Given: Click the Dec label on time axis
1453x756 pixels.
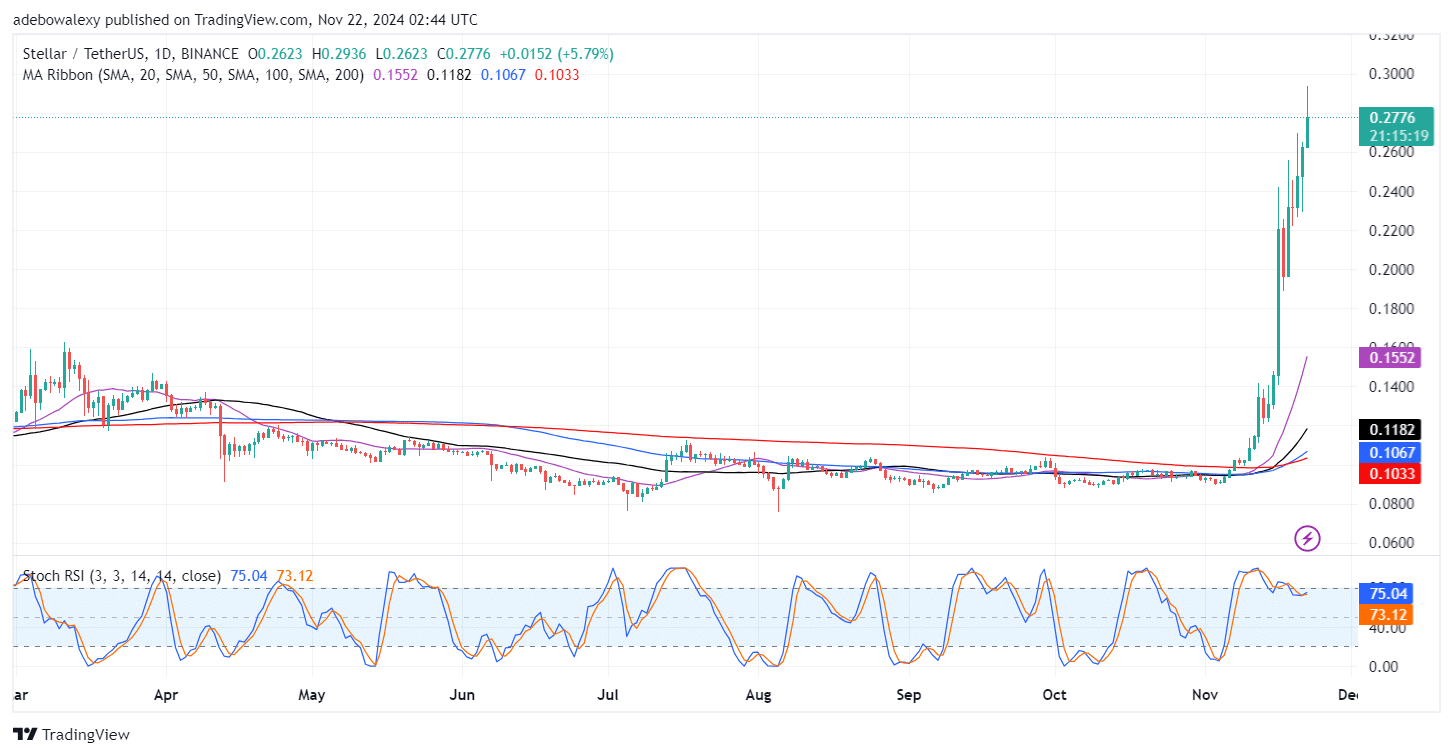Looking at the screenshot, I should pyautogui.click(x=1350, y=694).
